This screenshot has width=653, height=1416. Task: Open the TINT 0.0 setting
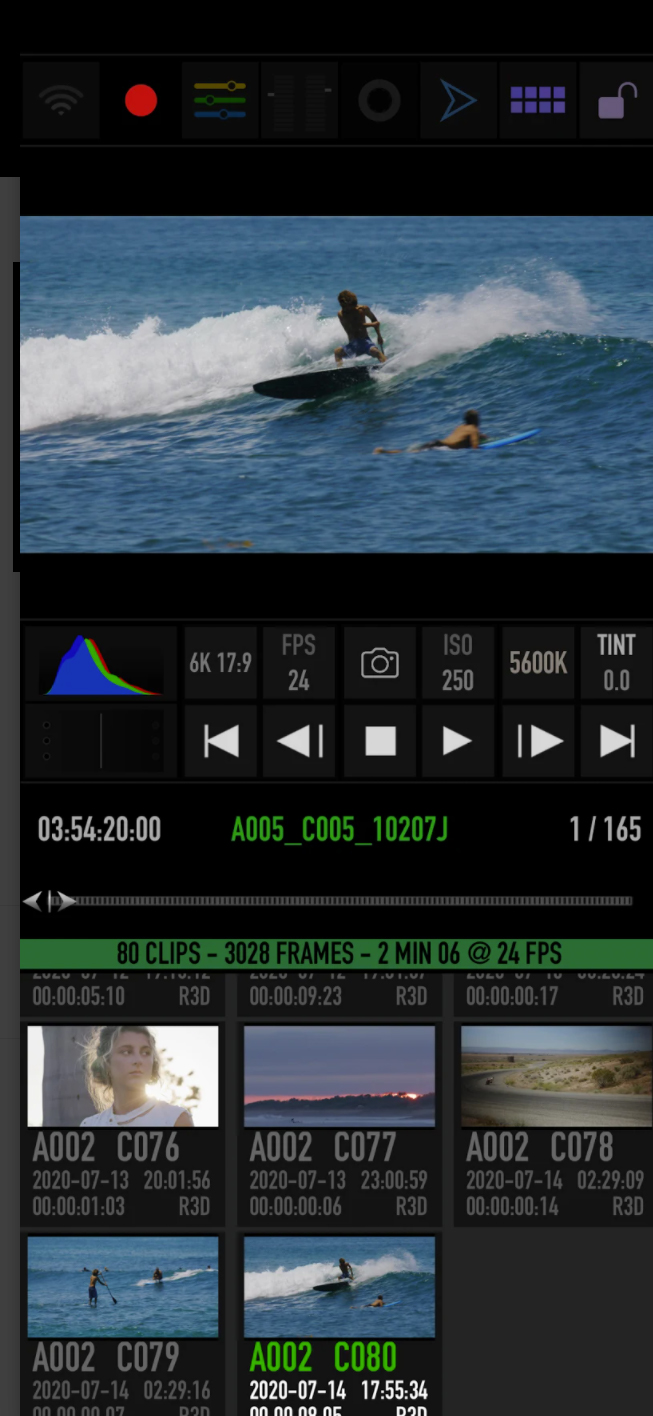click(616, 663)
